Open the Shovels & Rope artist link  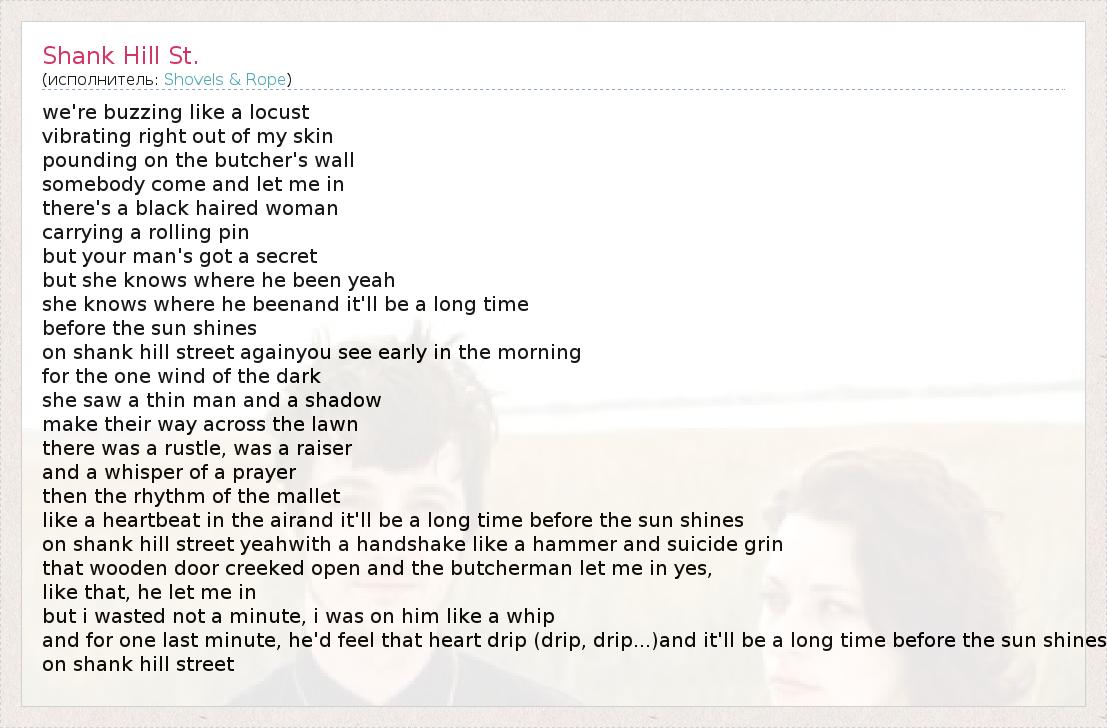pyautogui.click(x=227, y=79)
